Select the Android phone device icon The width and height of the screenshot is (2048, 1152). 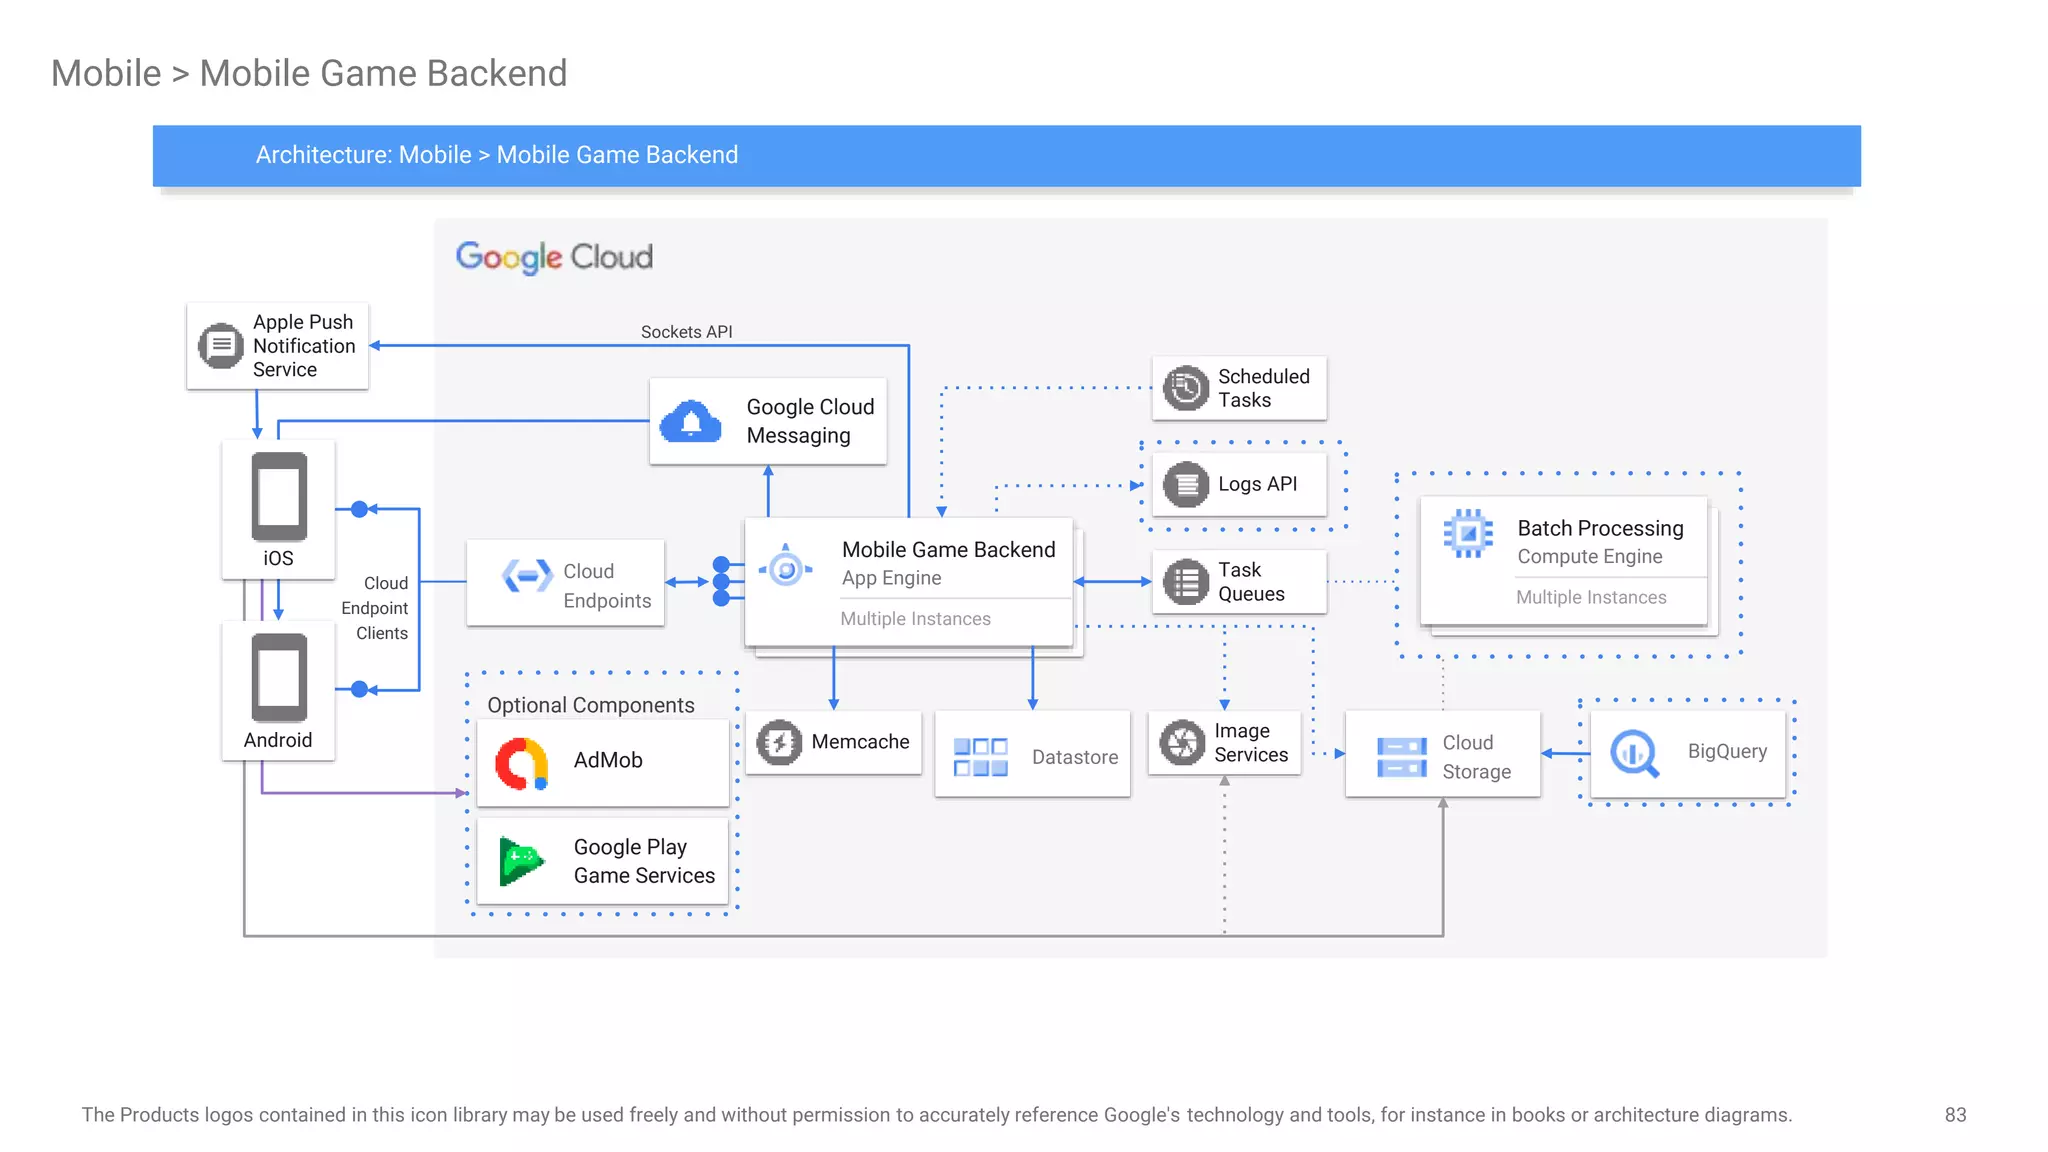coord(279,678)
